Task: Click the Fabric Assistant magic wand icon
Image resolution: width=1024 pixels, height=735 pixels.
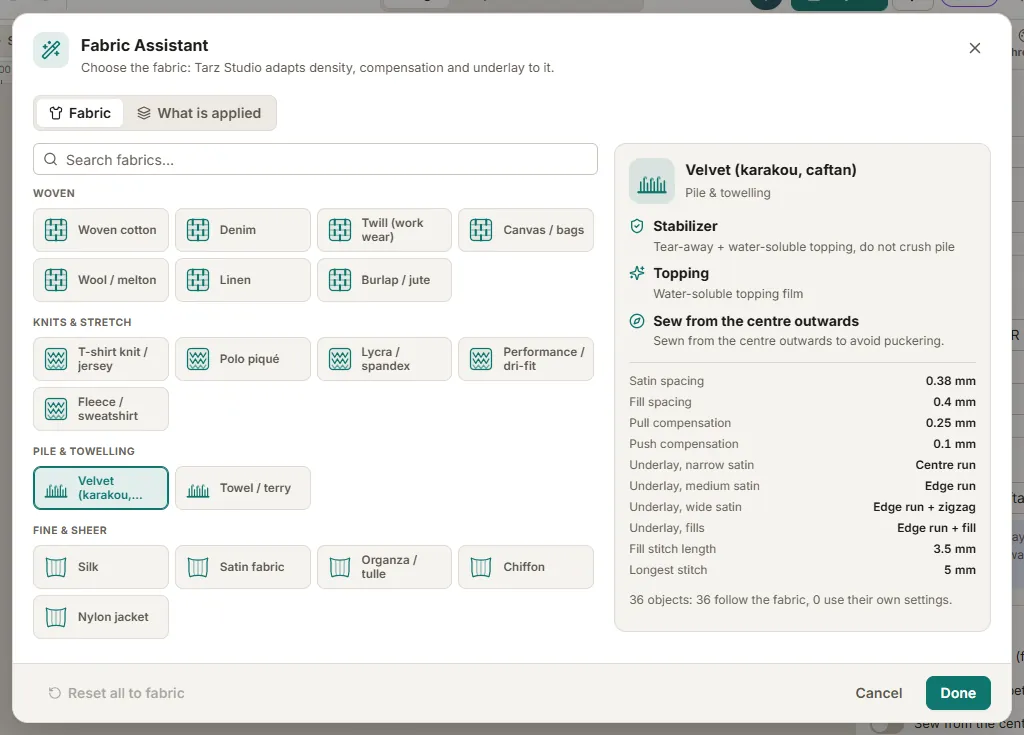Action: pyautogui.click(x=51, y=50)
